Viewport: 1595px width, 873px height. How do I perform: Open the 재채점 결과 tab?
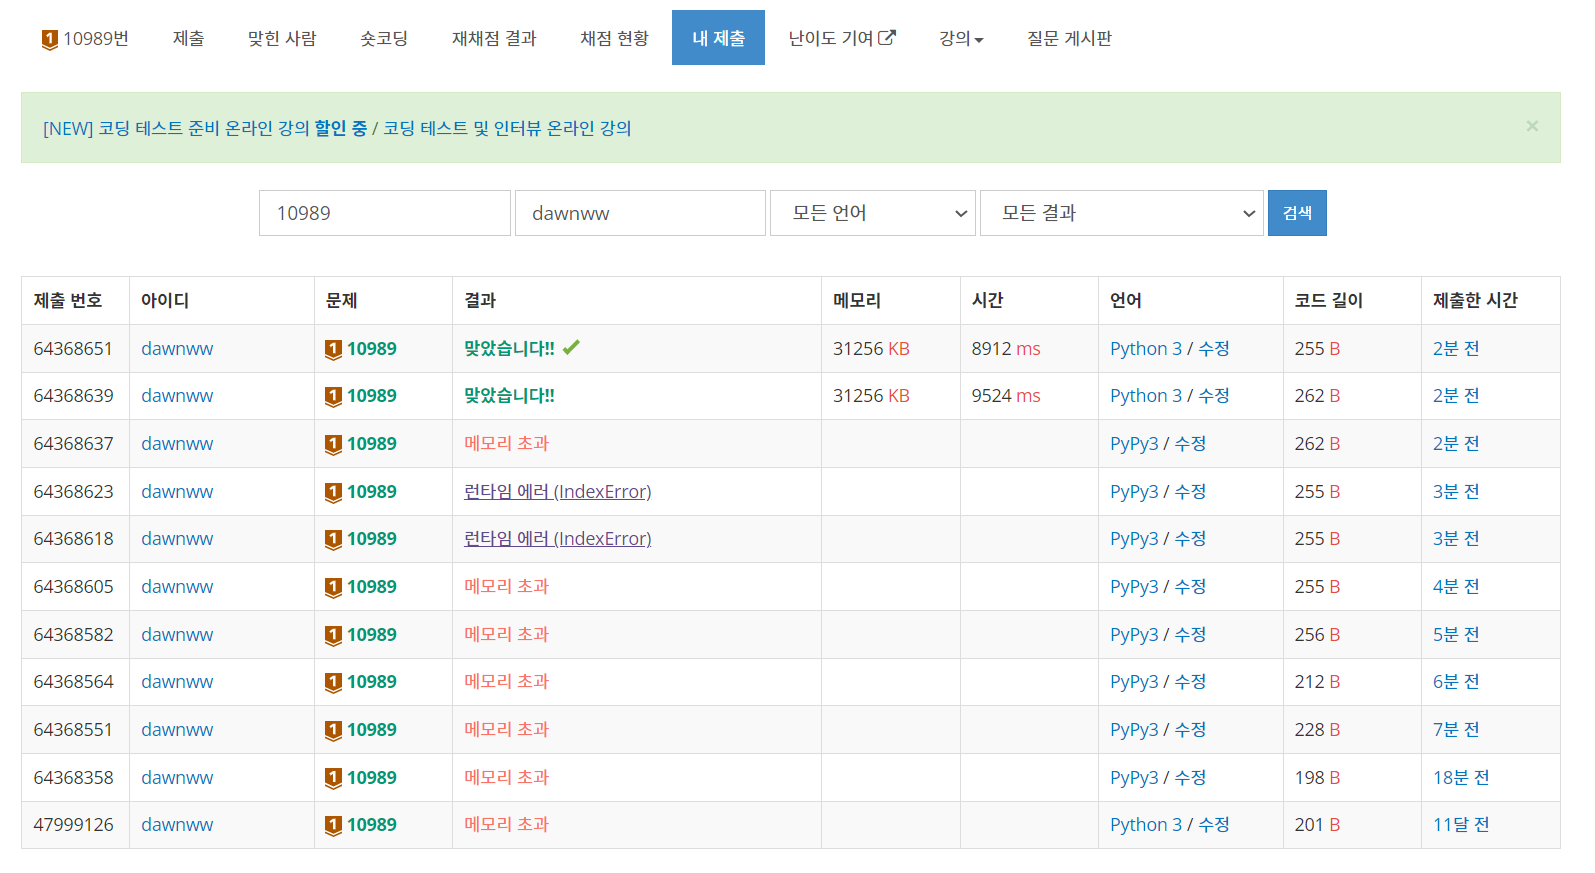point(494,38)
